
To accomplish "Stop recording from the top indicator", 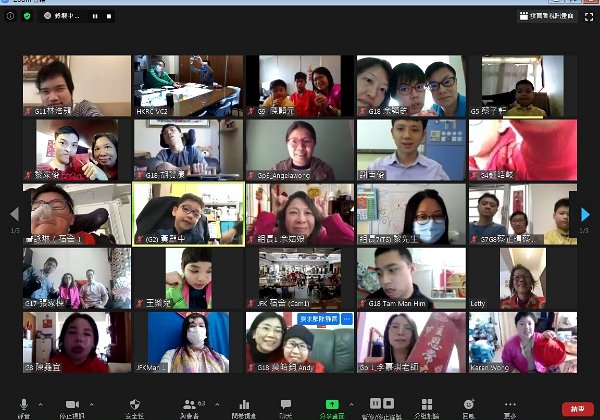I will 109,16.
